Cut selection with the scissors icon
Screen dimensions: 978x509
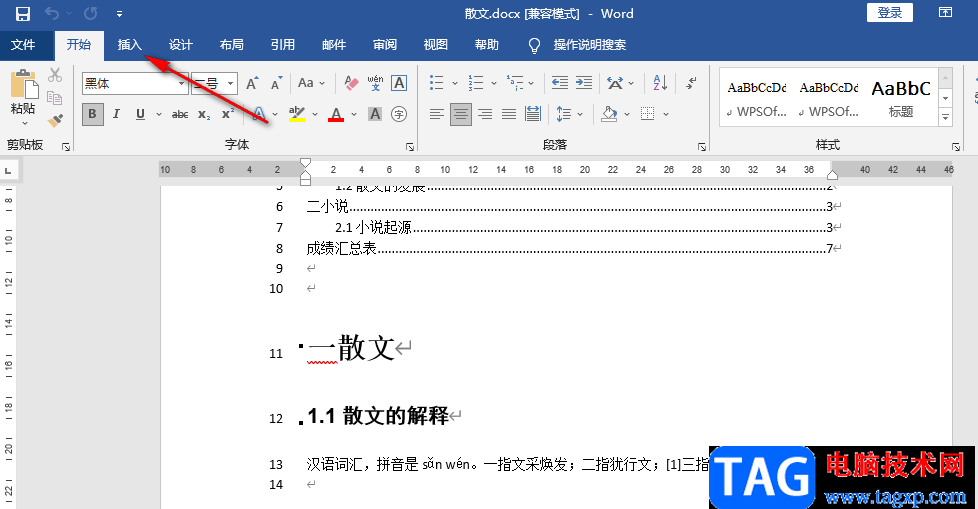point(55,75)
